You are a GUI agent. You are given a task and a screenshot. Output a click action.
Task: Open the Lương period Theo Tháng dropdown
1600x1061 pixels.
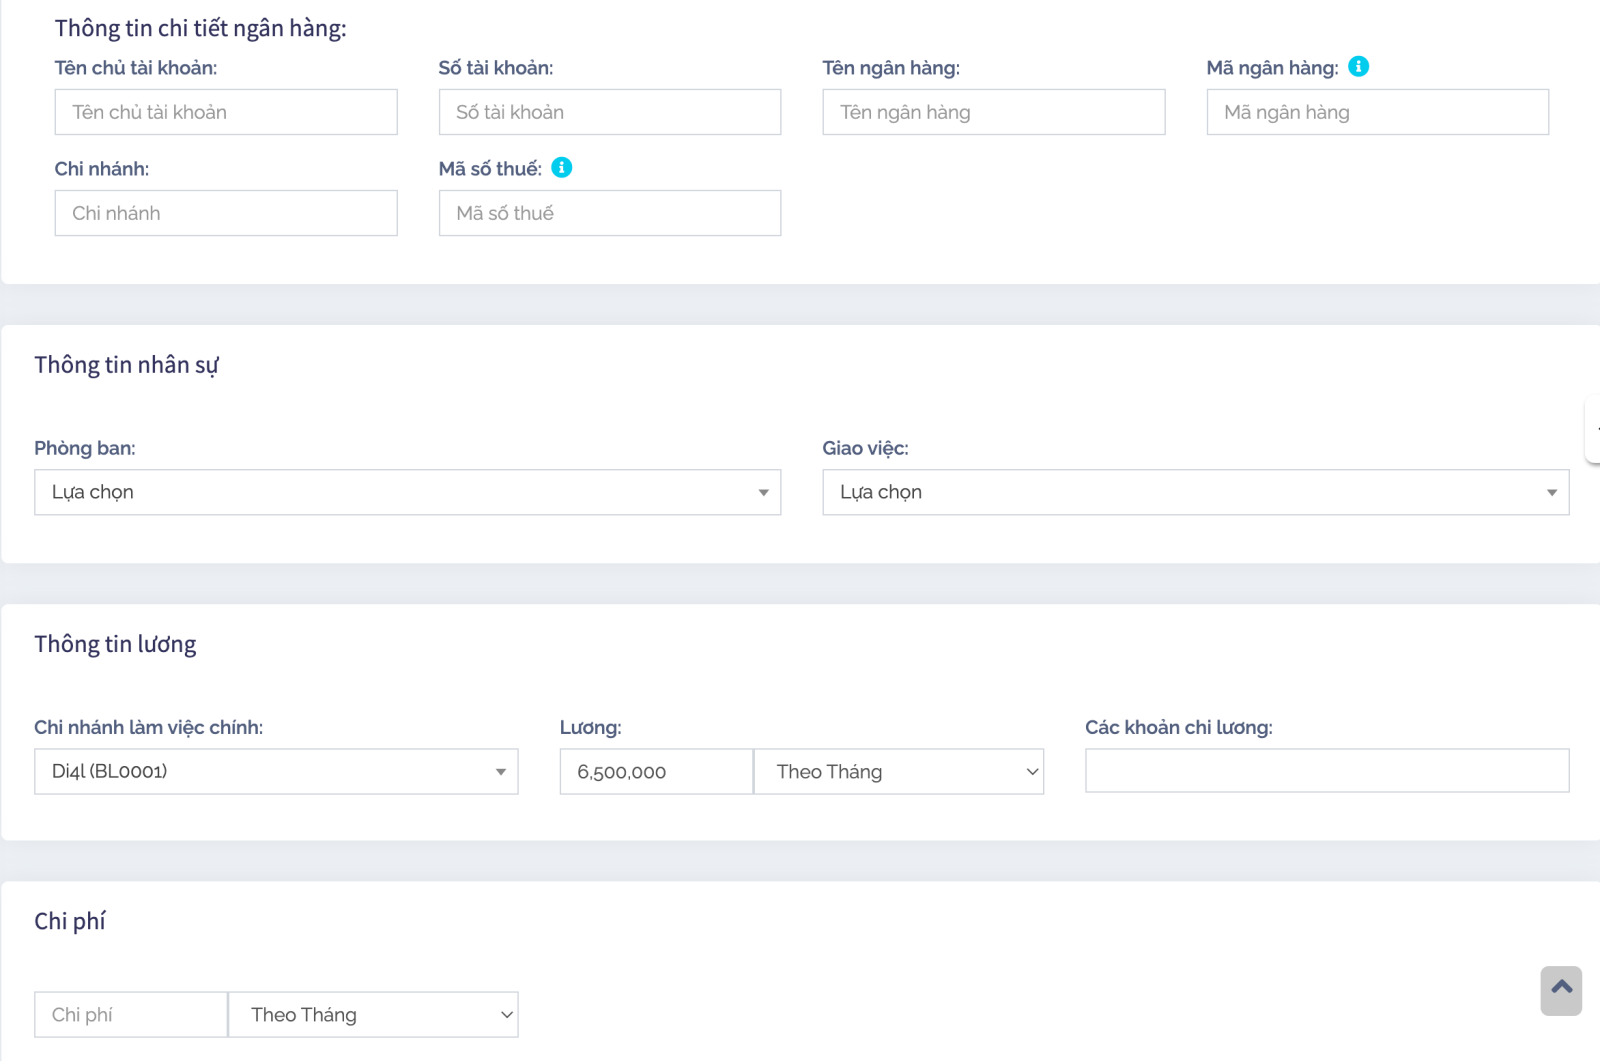click(x=898, y=771)
